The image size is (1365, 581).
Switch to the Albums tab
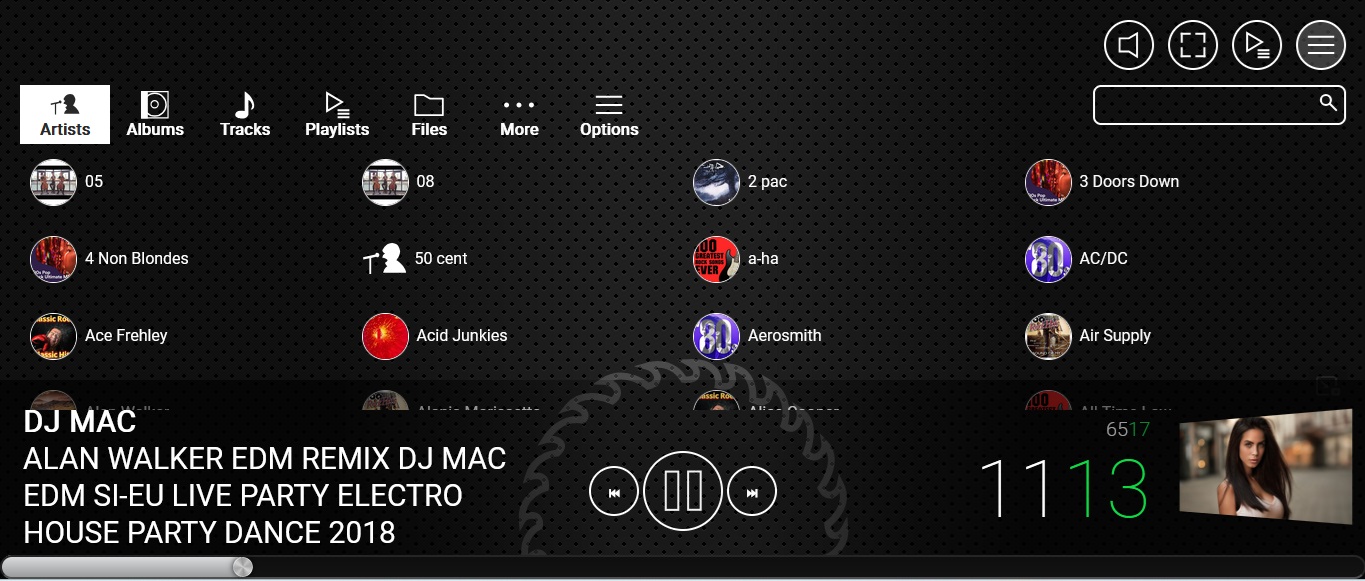click(x=155, y=114)
